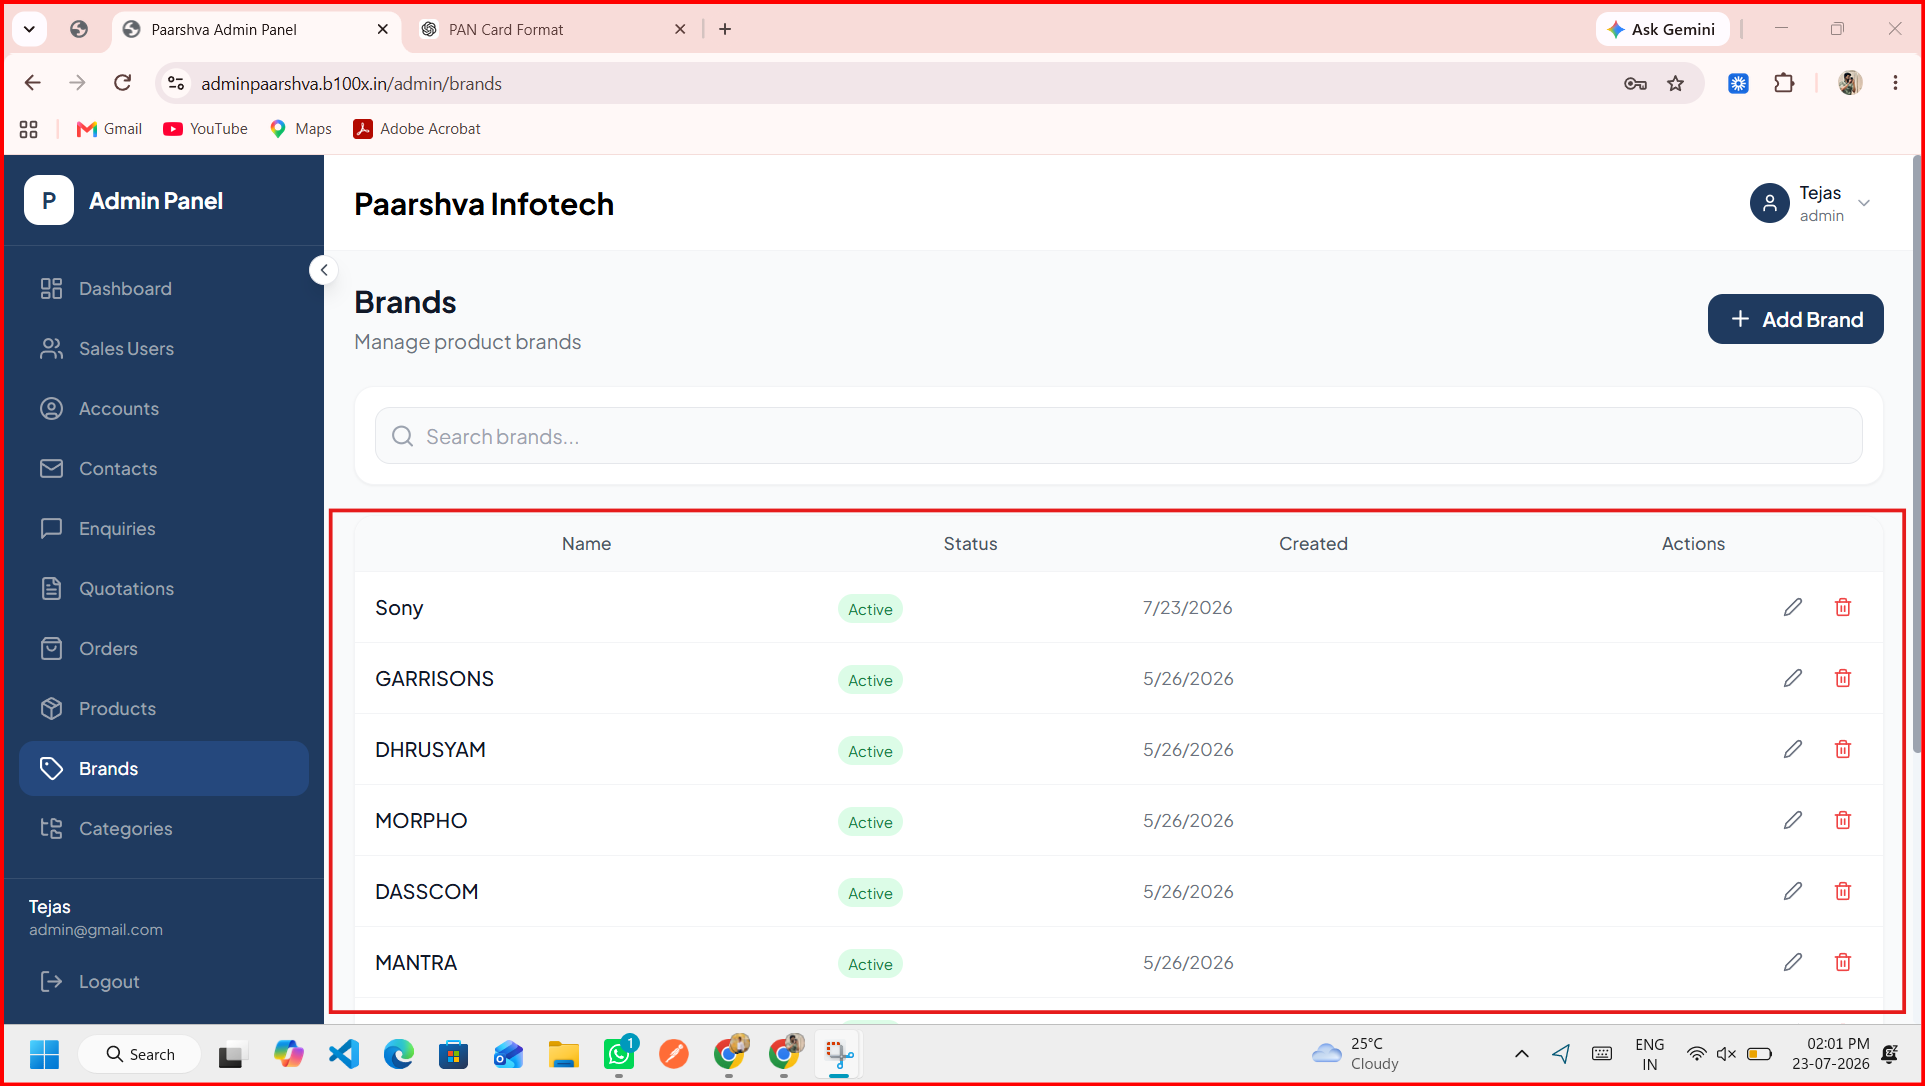Delete the Sony brand with trash icon
The image size is (1925, 1086).
[1842, 607]
